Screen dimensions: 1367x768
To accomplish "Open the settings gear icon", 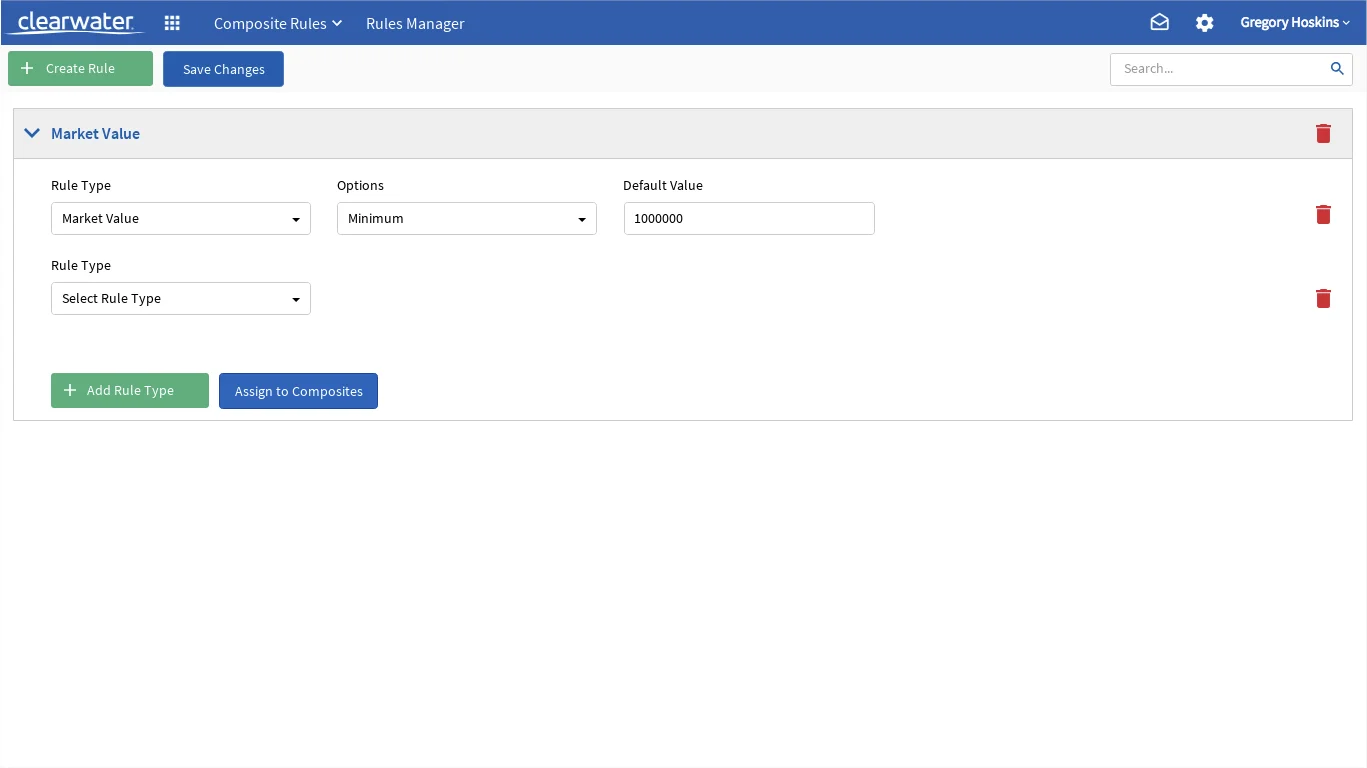I will click(x=1205, y=22).
